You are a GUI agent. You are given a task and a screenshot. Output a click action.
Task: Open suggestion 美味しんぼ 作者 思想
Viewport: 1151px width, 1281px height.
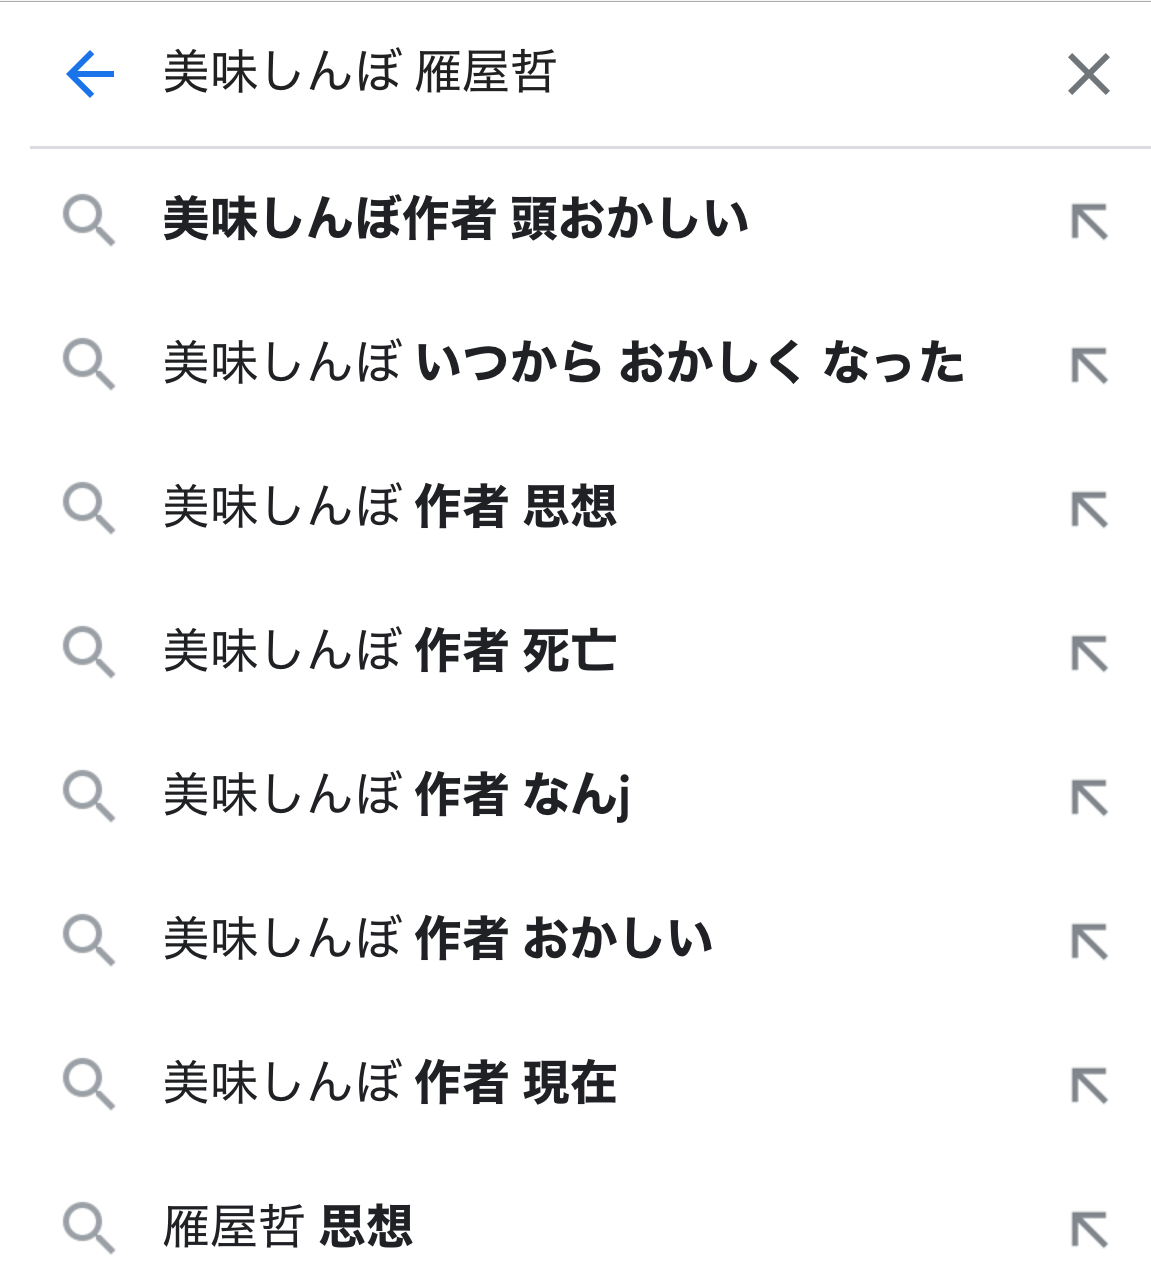(390, 507)
